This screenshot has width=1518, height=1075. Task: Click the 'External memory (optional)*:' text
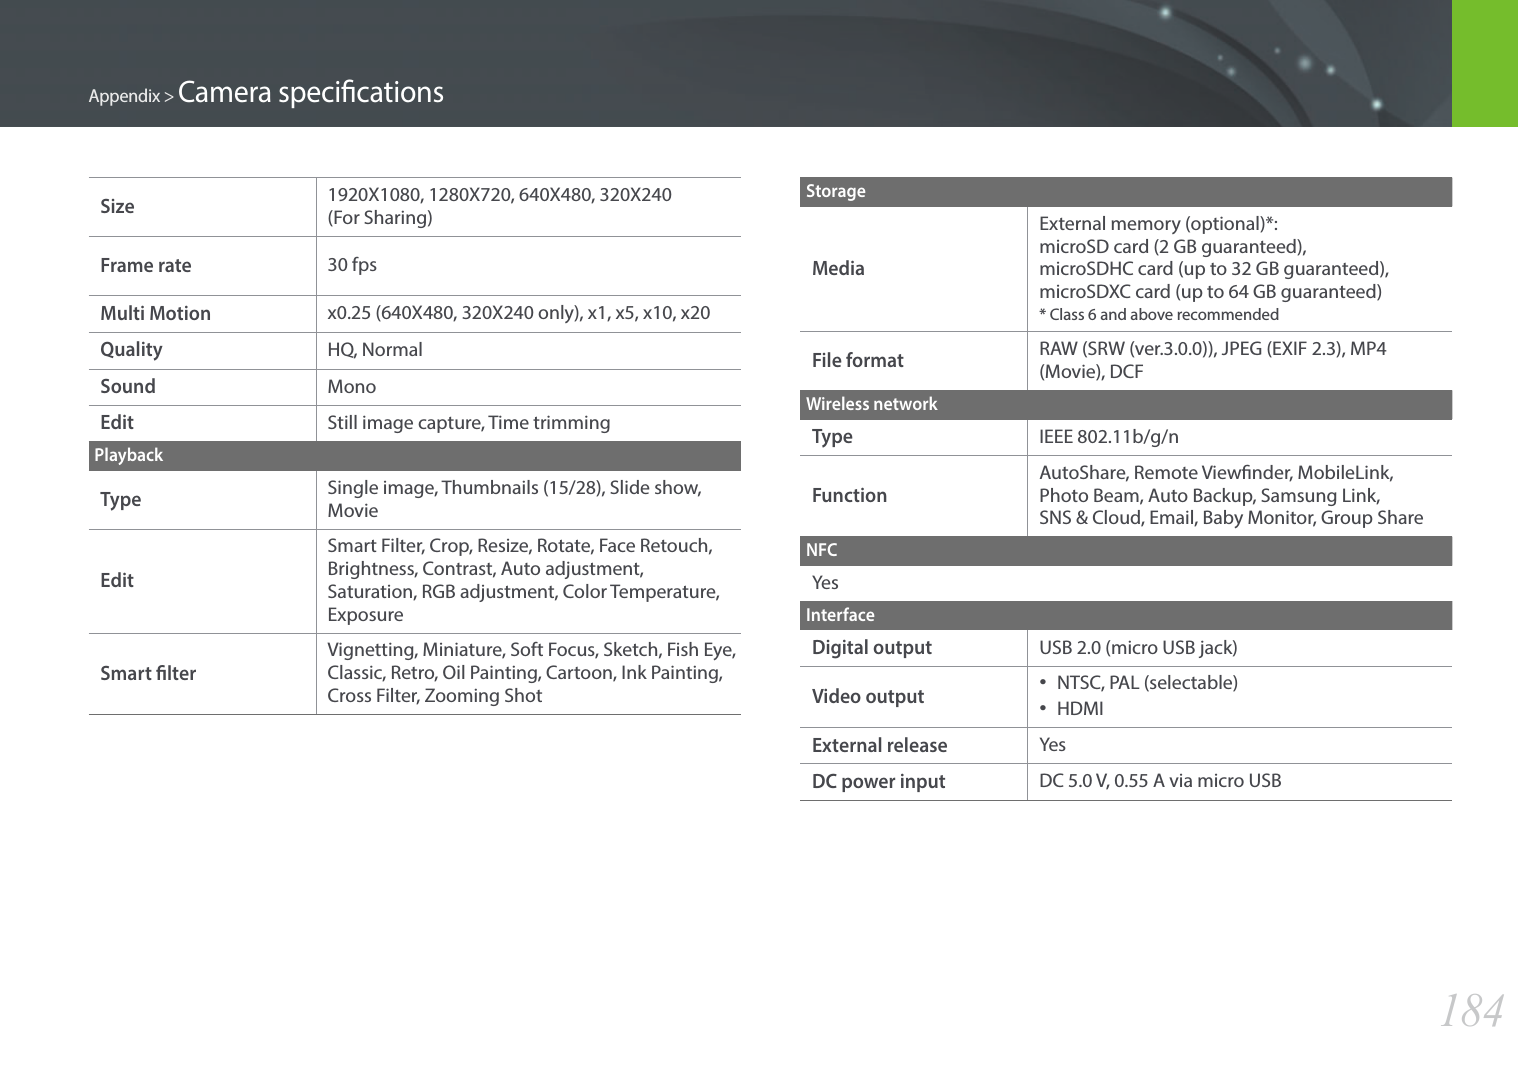[1158, 224]
